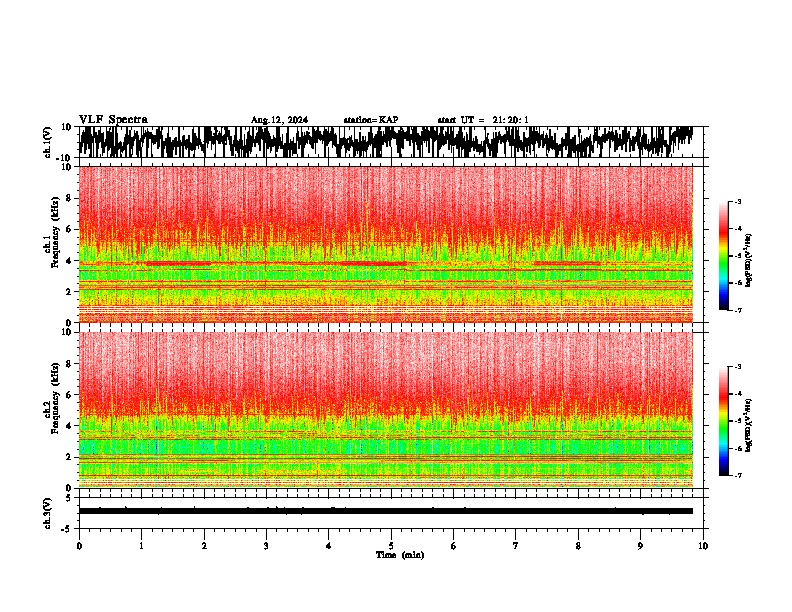
Task: Click the ch.1 voltage waveform trace
Action: [386, 142]
